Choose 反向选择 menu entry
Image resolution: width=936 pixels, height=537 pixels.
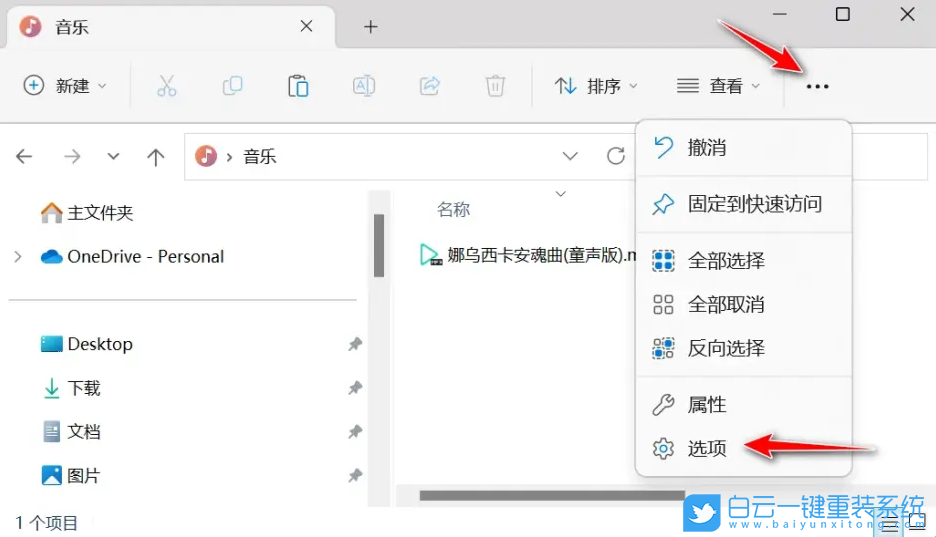coord(744,348)
